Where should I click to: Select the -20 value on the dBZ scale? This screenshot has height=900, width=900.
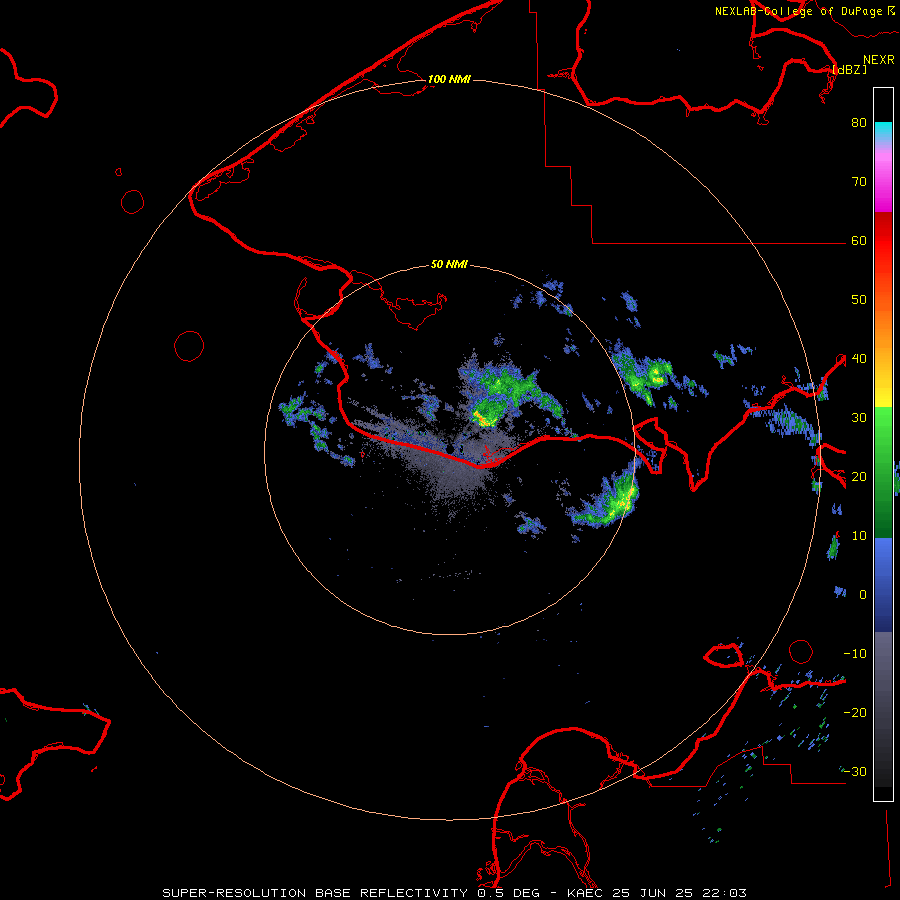coord(855,713)
